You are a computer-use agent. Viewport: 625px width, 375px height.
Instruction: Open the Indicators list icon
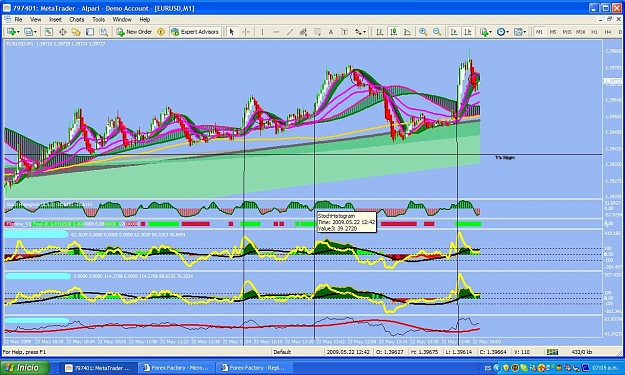pyautogui.click(x=483, y=32)
